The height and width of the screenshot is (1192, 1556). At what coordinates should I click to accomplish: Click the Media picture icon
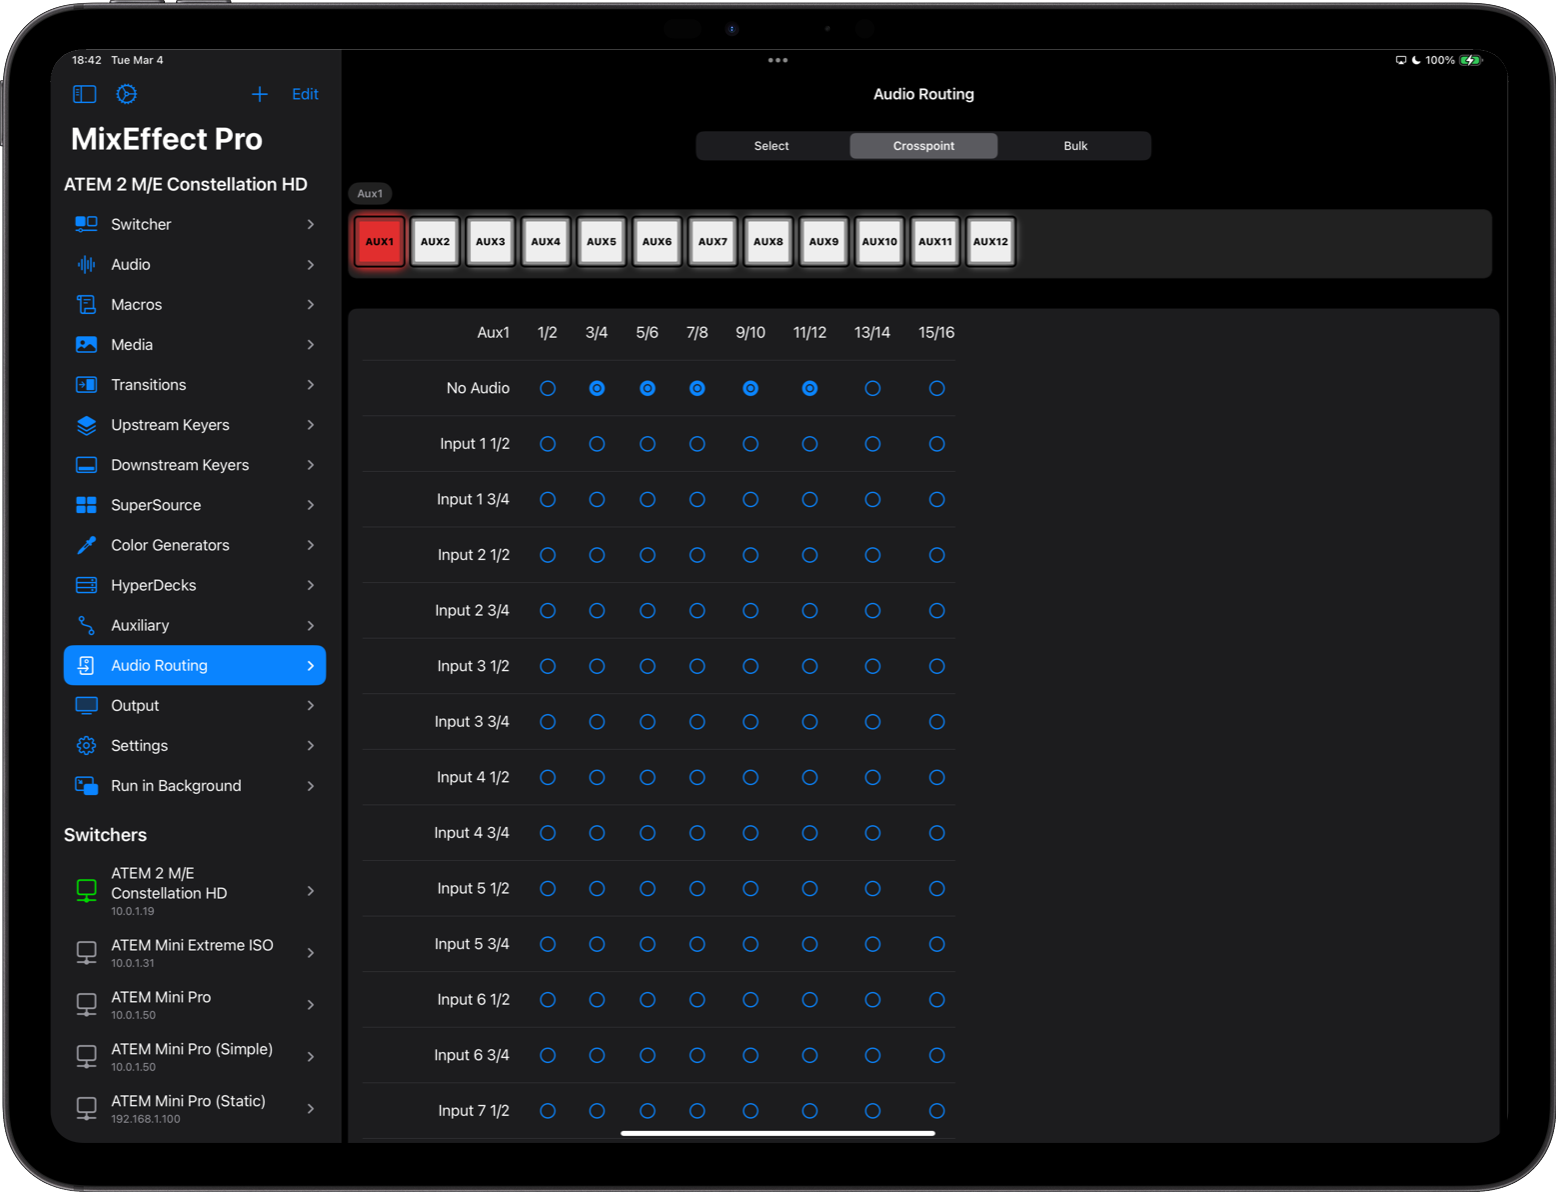(x=87, y=344)
